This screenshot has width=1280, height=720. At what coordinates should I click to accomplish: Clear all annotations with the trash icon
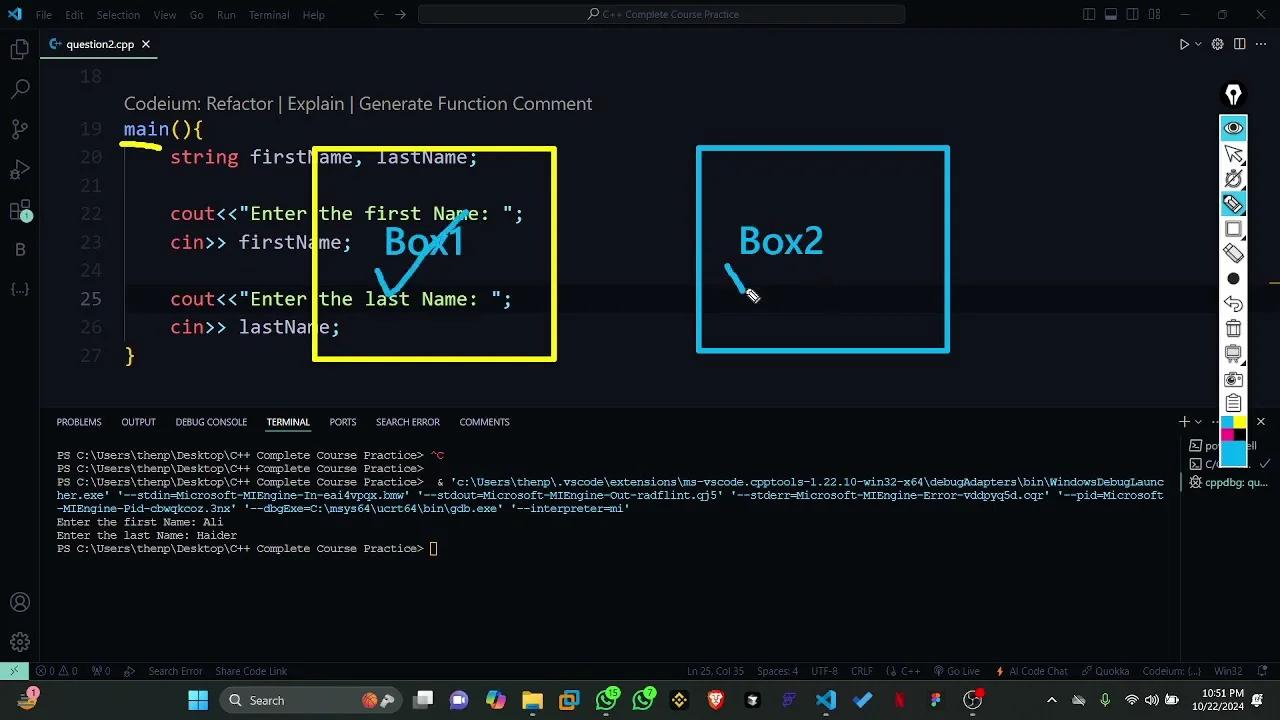(x=1233, y=328)
